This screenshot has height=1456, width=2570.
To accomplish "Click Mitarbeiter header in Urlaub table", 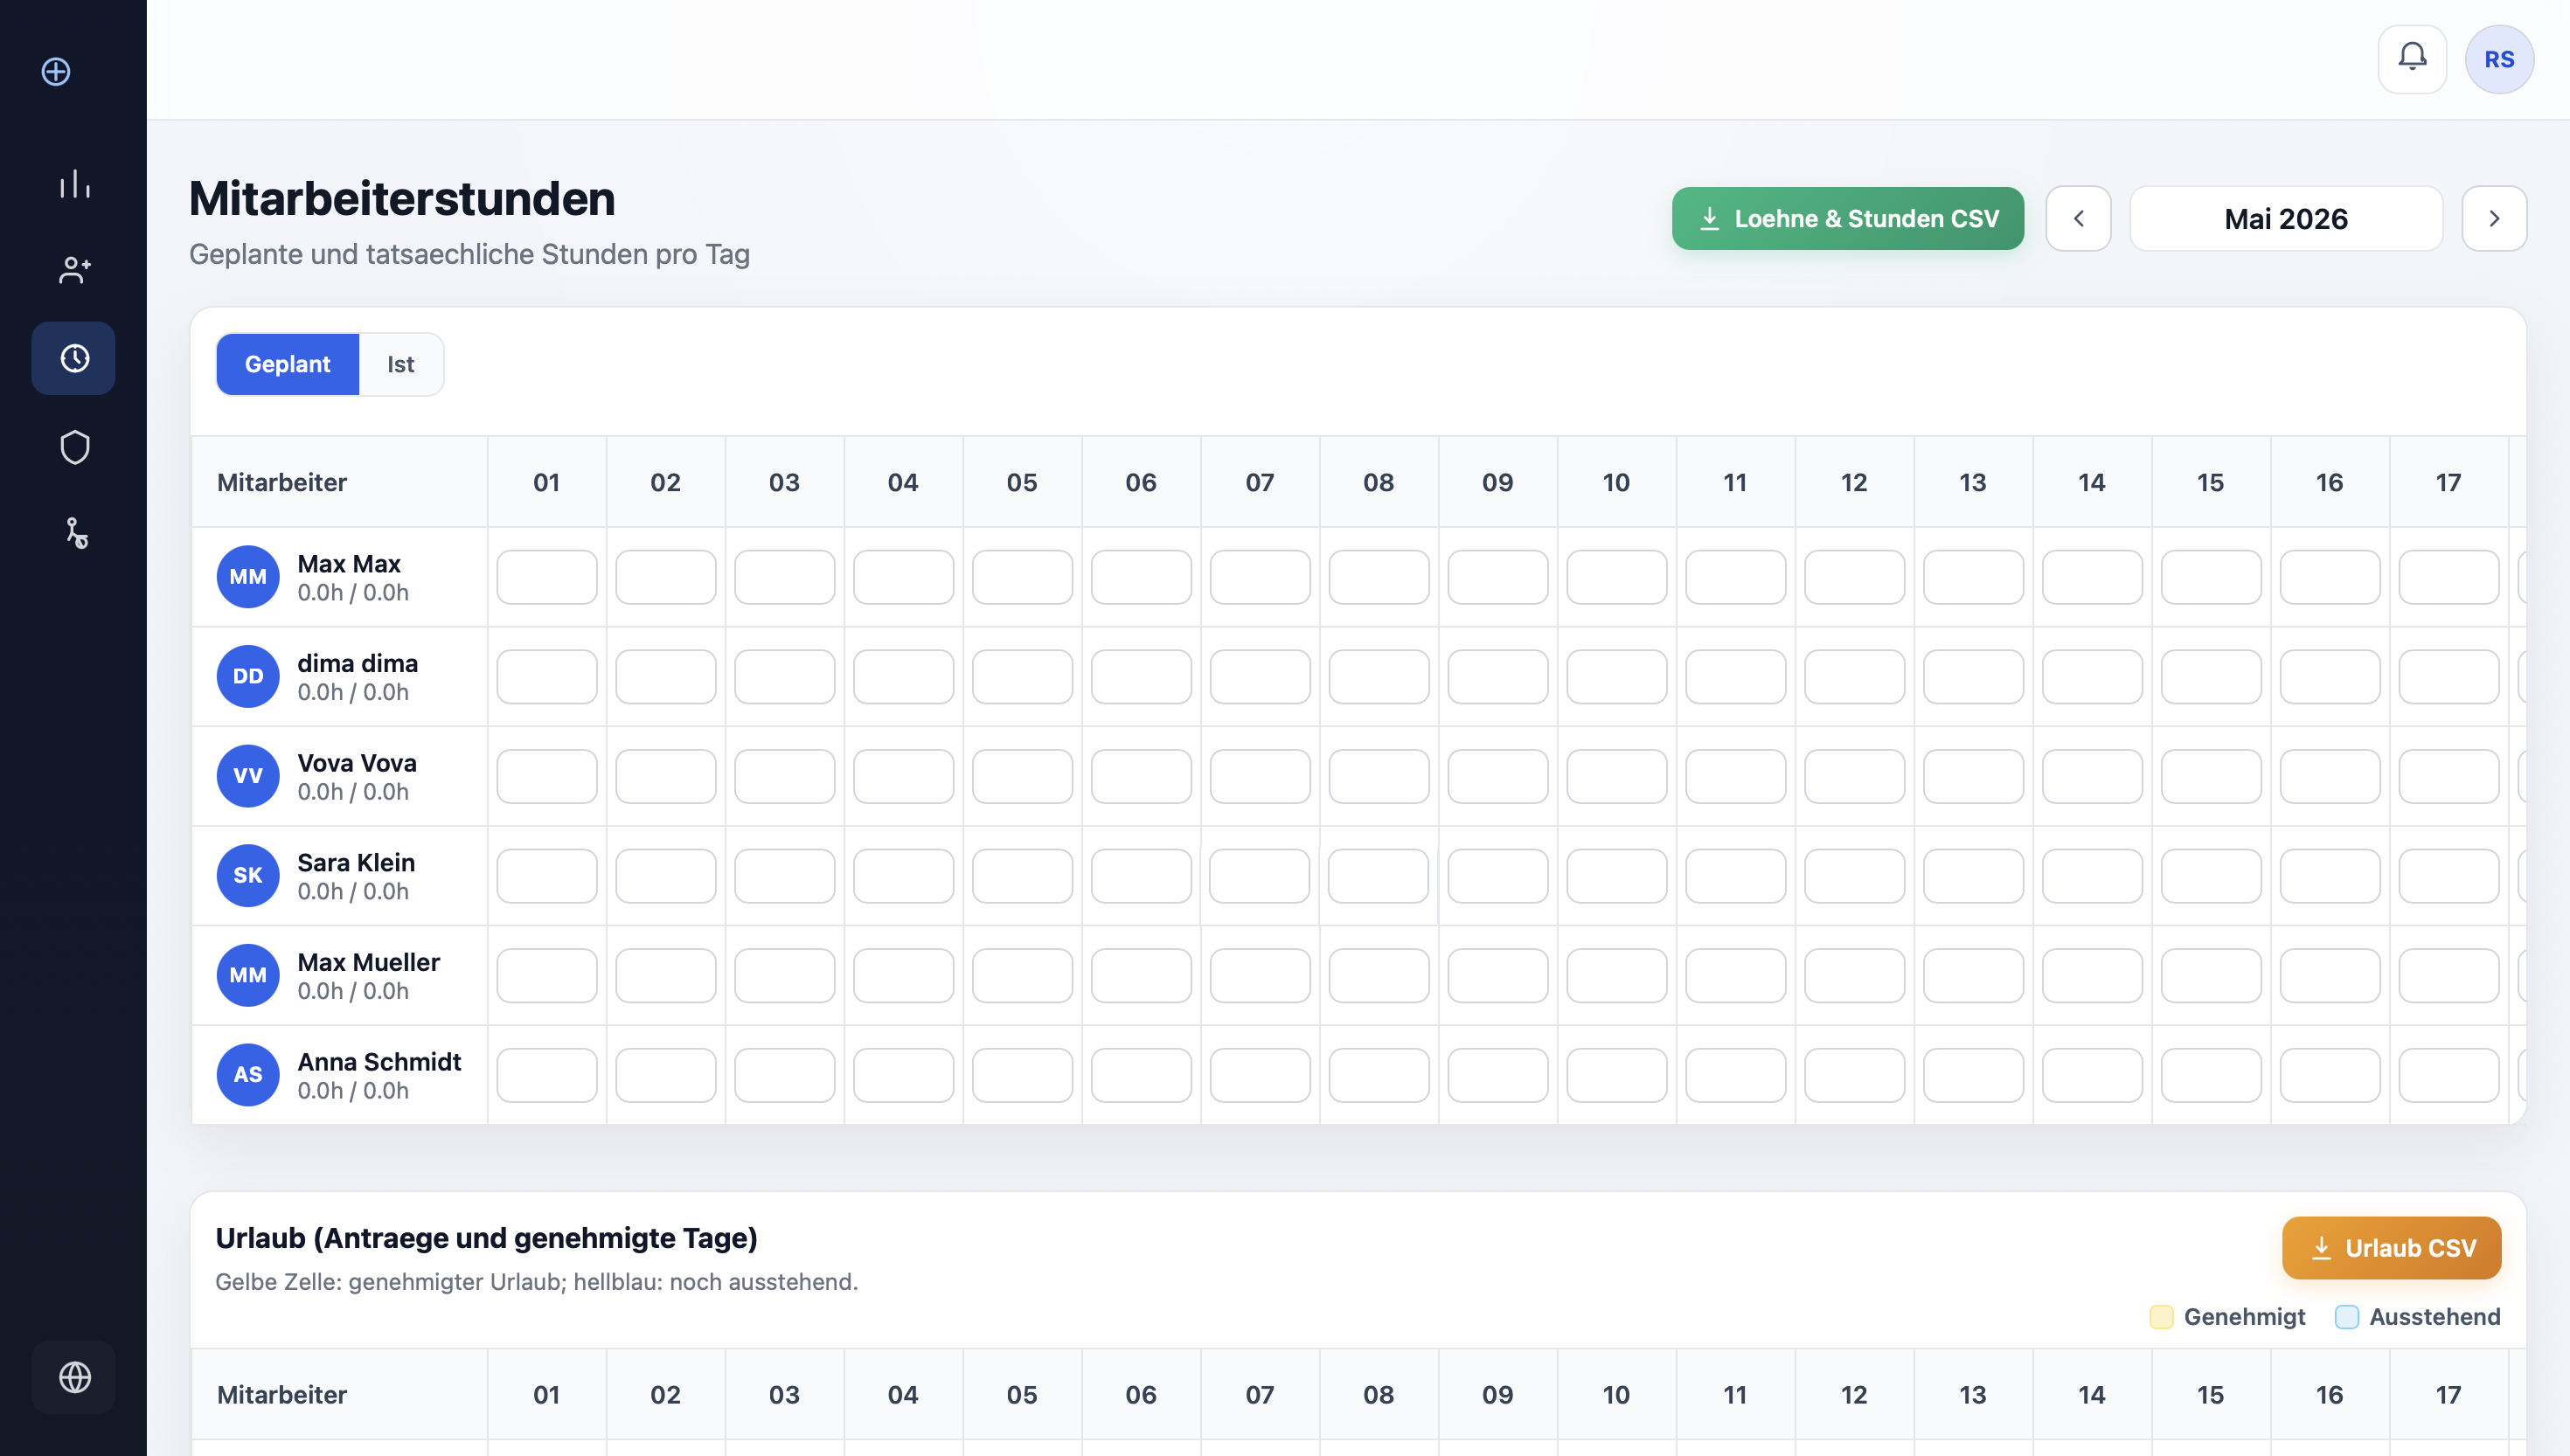I will [x=282, y=1394].
